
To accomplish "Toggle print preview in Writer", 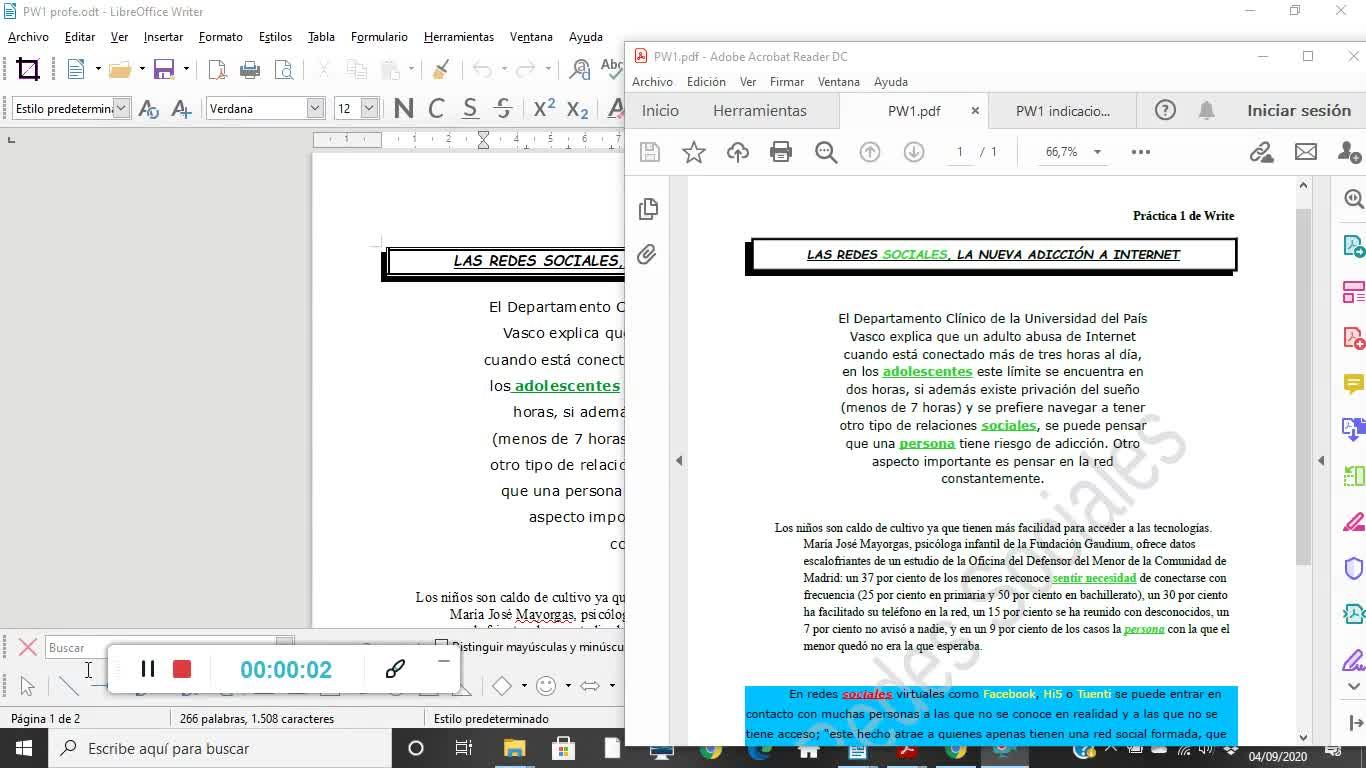I will [x=284, y=69].
